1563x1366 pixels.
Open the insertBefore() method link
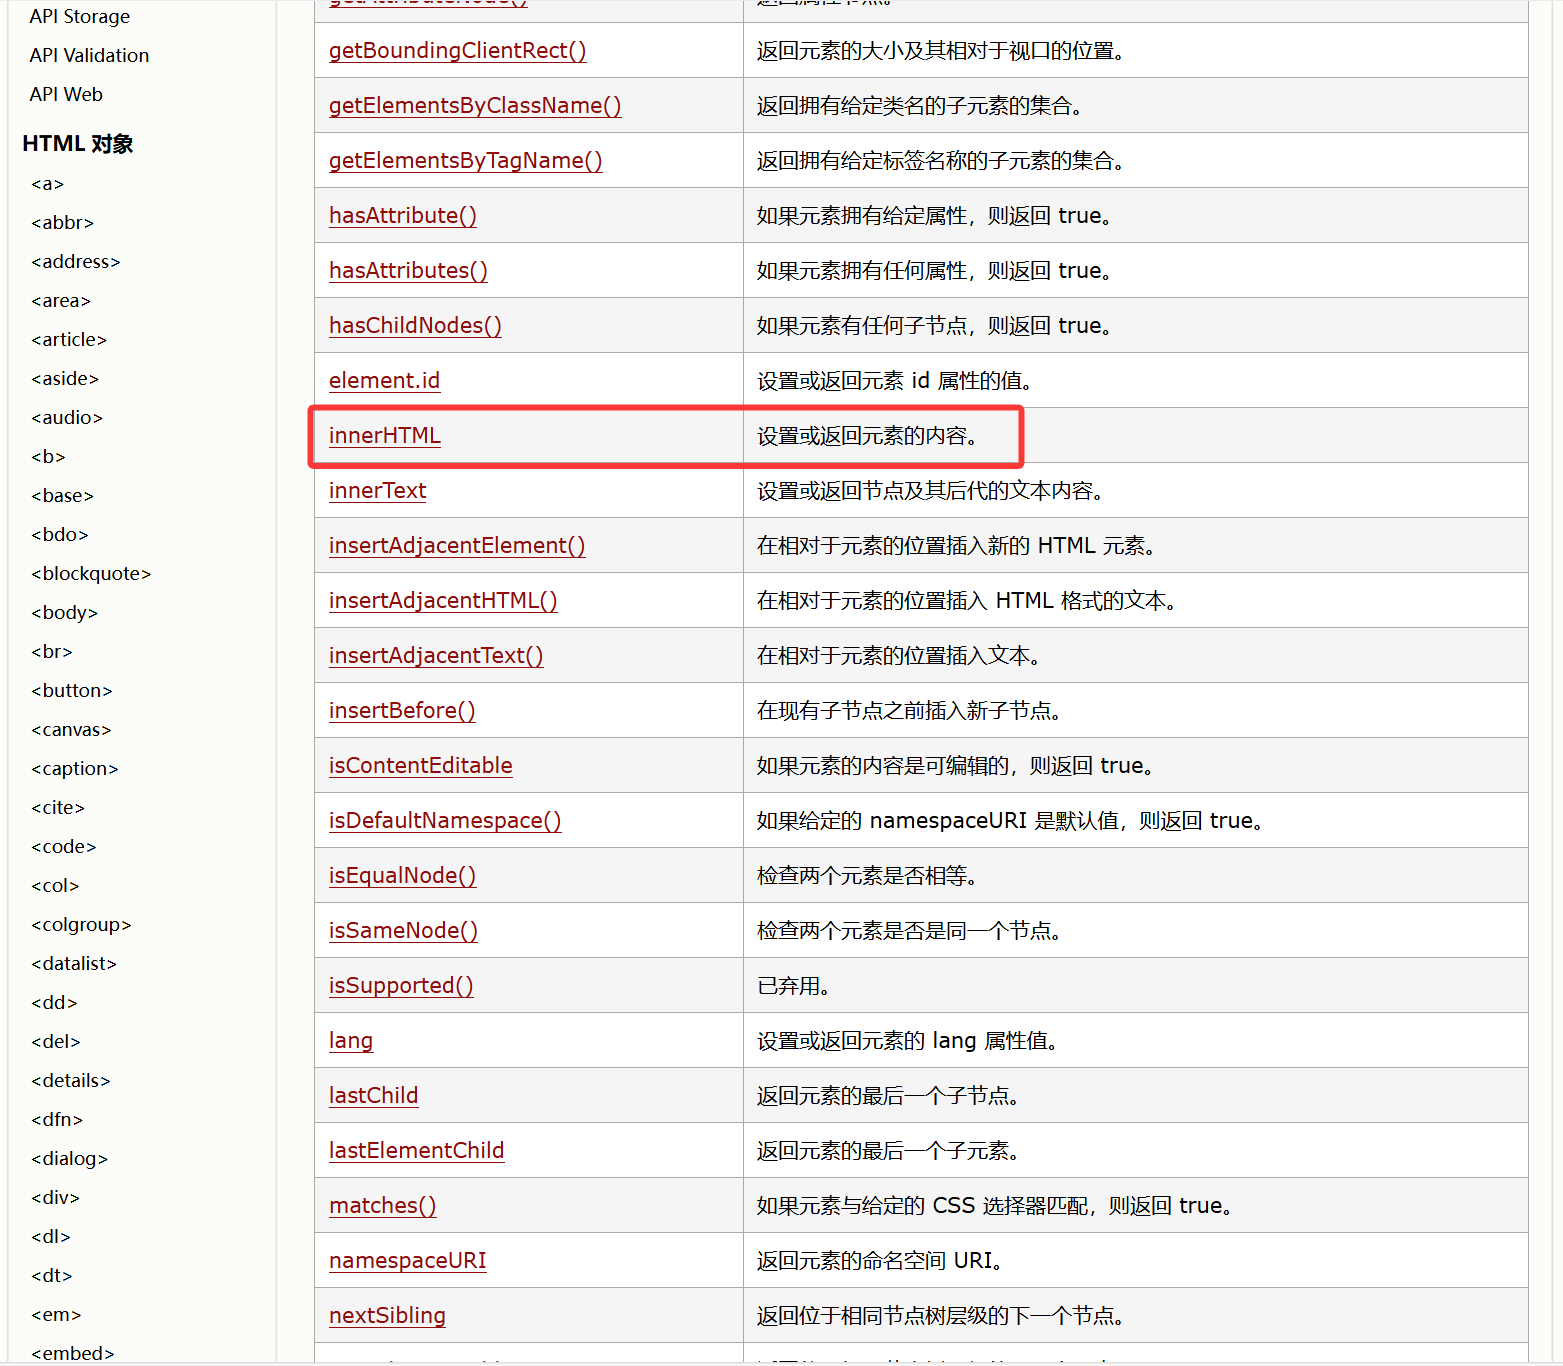(402, 710)
